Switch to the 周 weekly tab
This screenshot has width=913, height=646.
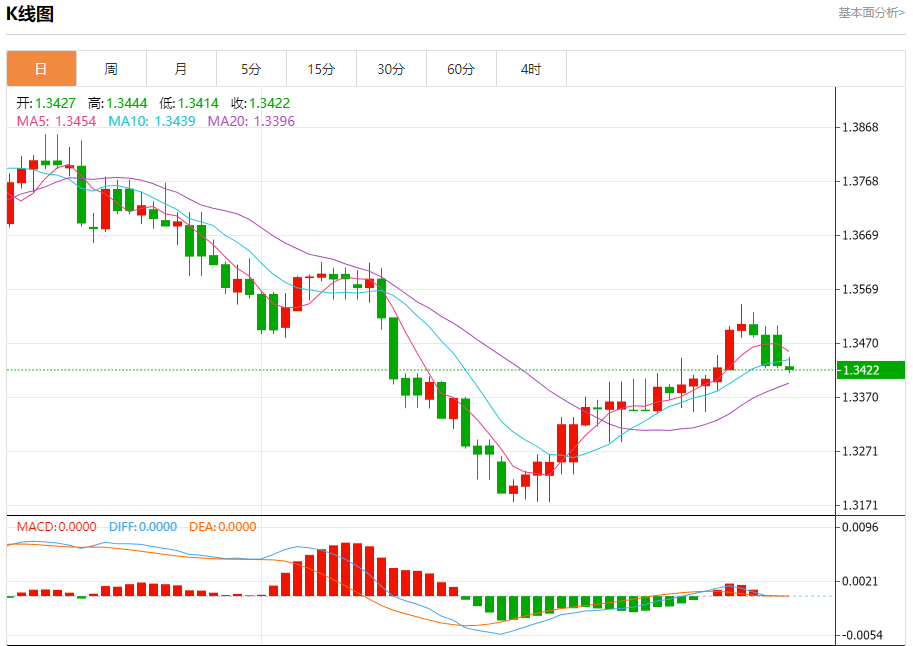pos(111,69)
